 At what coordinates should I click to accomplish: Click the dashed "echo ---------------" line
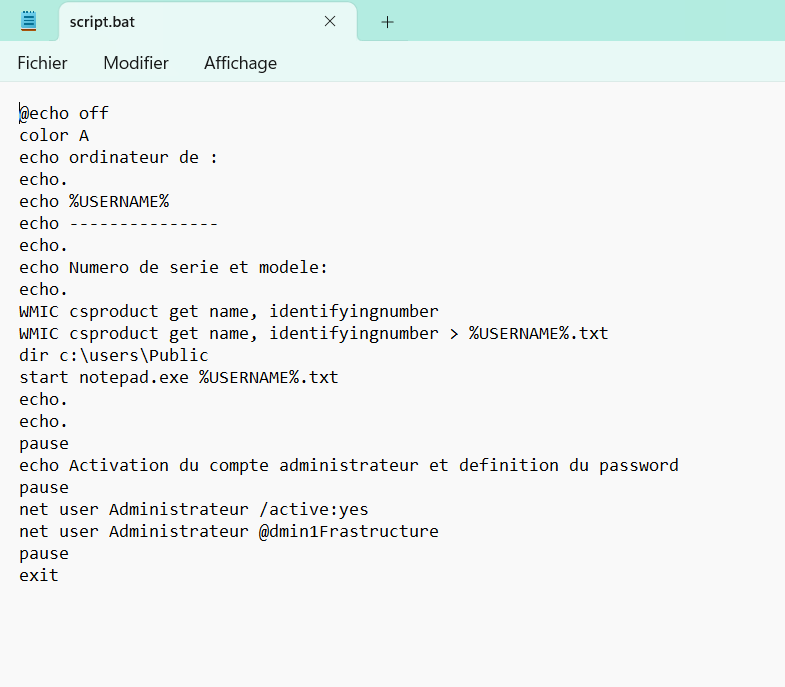click(118, 223)
